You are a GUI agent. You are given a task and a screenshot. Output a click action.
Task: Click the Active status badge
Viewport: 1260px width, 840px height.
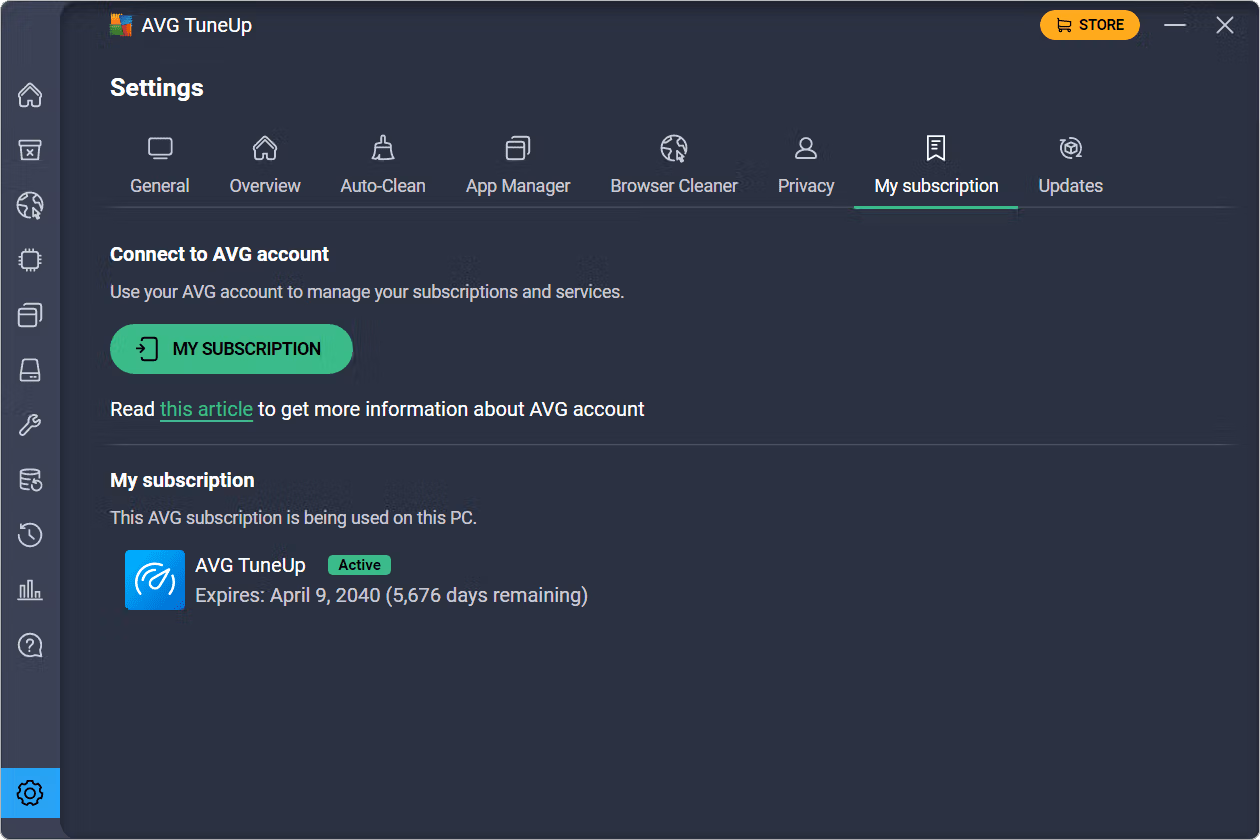[359, 565]
